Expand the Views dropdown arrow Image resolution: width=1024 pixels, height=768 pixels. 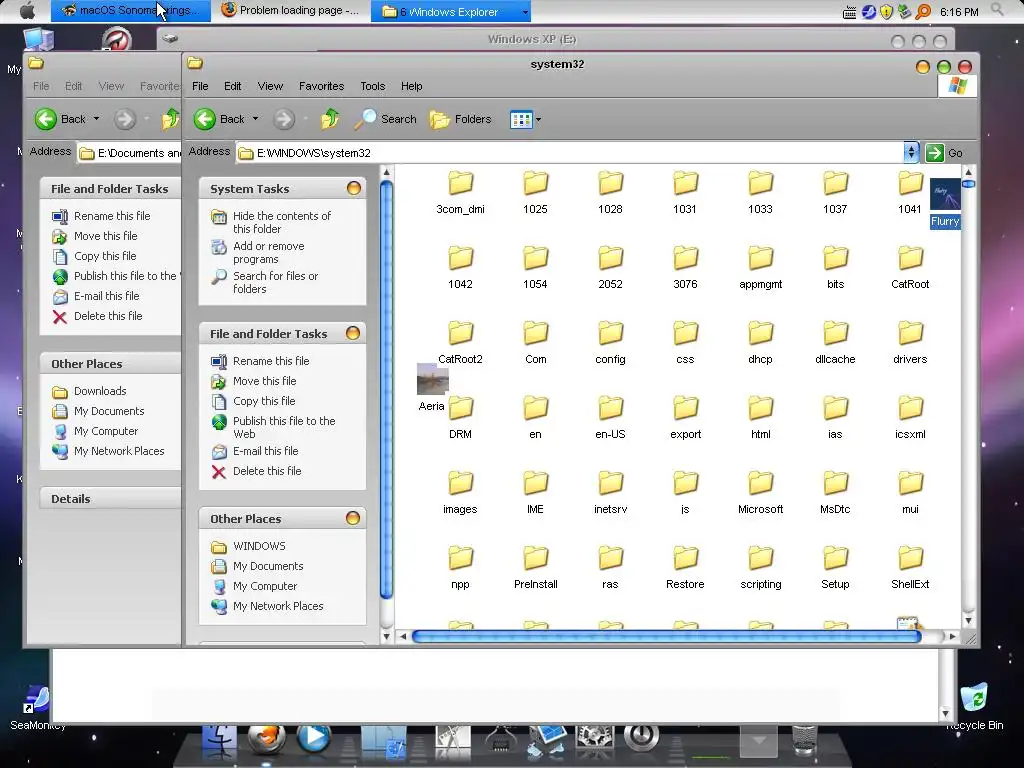[538, 120]
